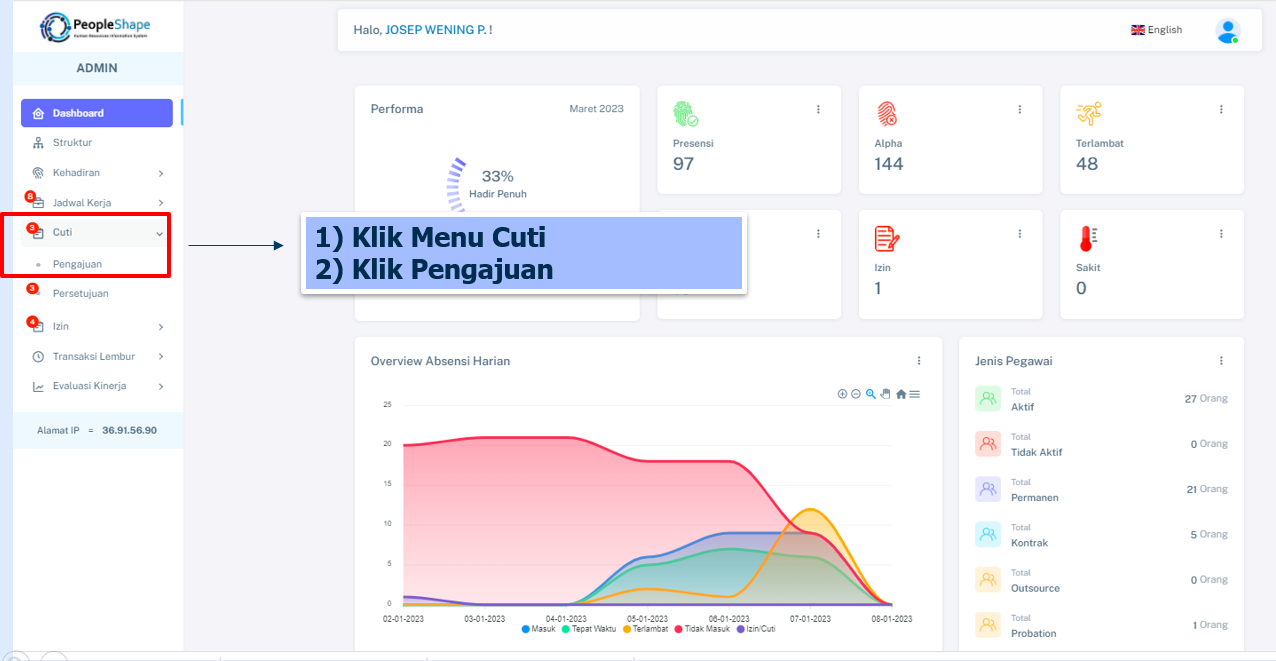Open the Persetujuan sidebar link
The height and width of the screenshot is (661, 1276).
[80, 294]
